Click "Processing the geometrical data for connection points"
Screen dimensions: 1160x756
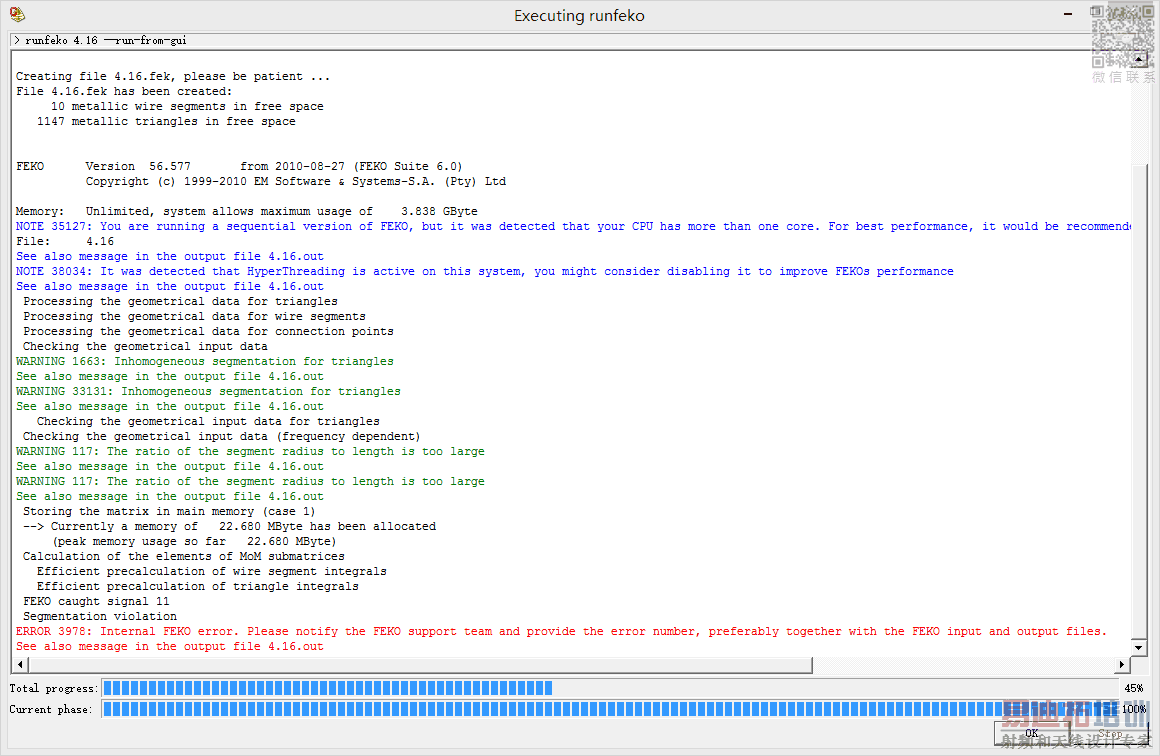coord(209,331)
